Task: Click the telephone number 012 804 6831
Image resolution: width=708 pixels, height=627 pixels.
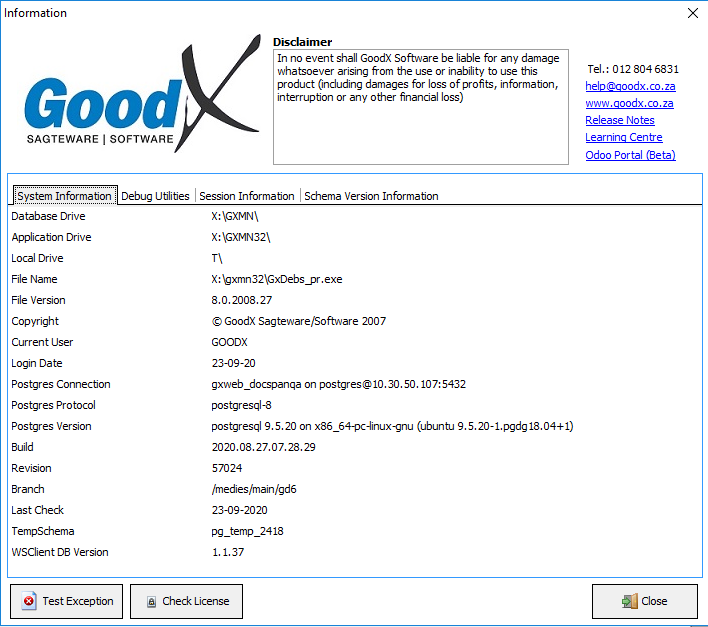Action: point(645,69)
